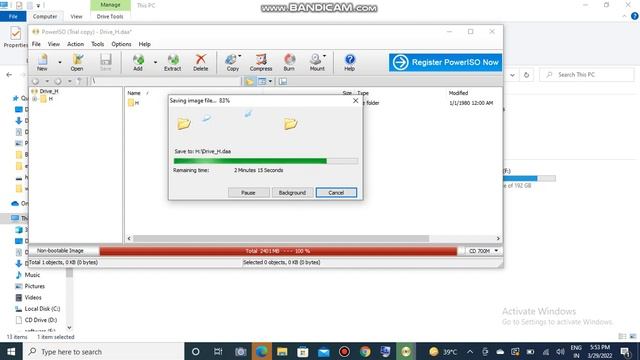Open the Computer ribbon tab in This PC
This screenshot has width=640, height=360.
[45, 16]
